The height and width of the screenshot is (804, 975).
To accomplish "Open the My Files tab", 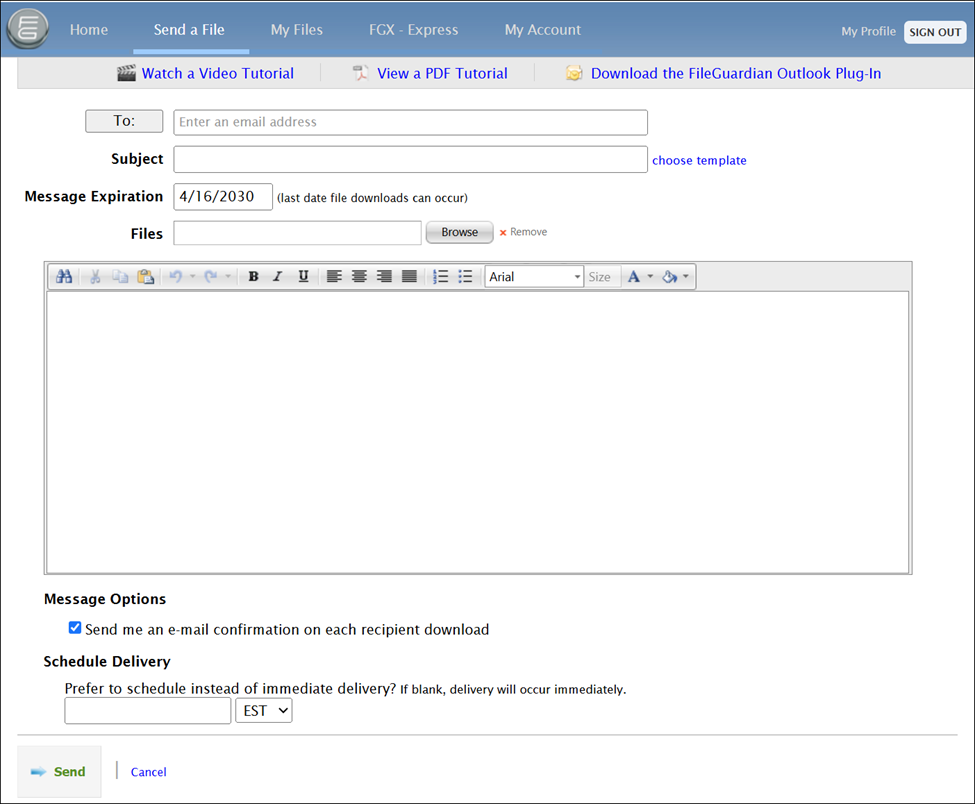I will (297, 30).
